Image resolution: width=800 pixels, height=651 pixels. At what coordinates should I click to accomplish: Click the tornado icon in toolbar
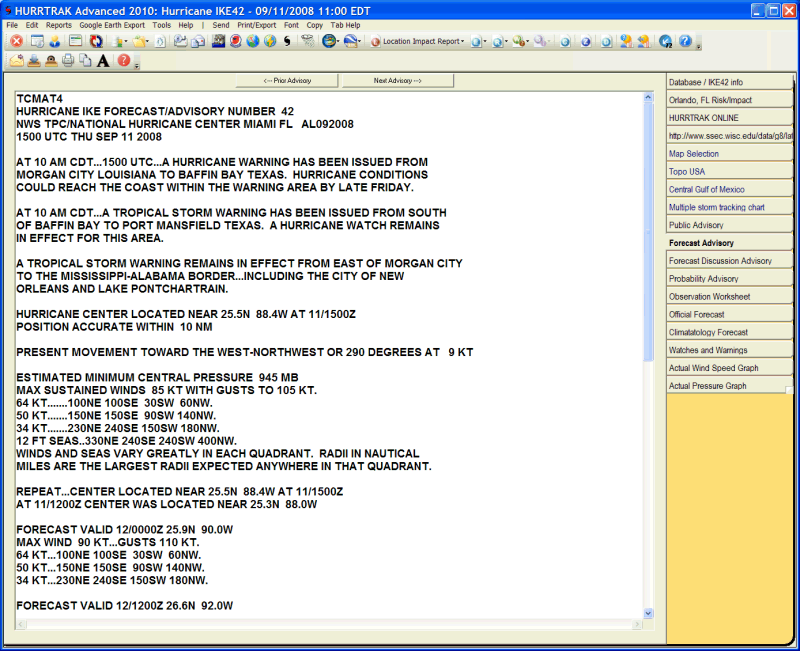coord(306,42)
